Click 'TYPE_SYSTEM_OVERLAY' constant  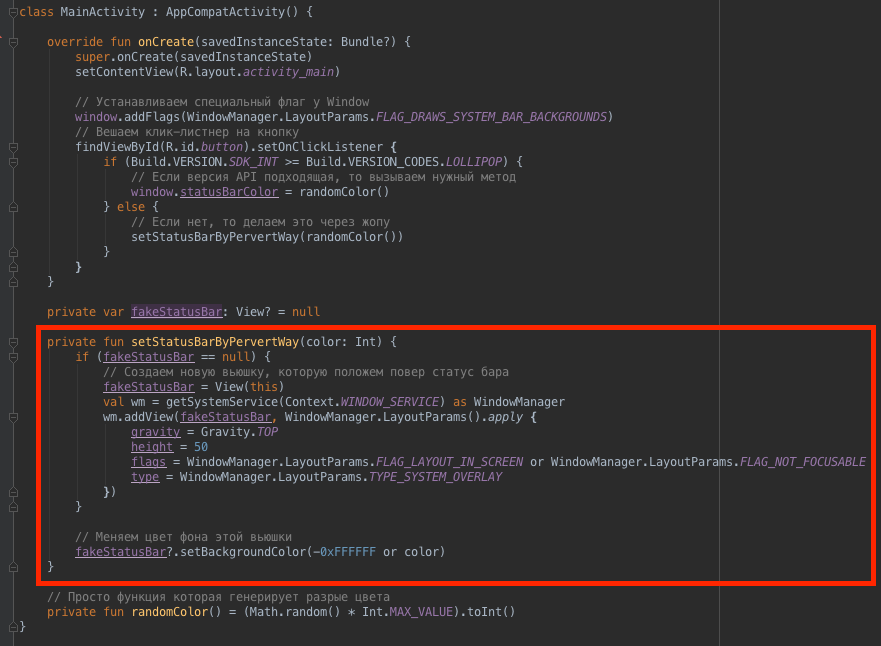pos(435,477)
